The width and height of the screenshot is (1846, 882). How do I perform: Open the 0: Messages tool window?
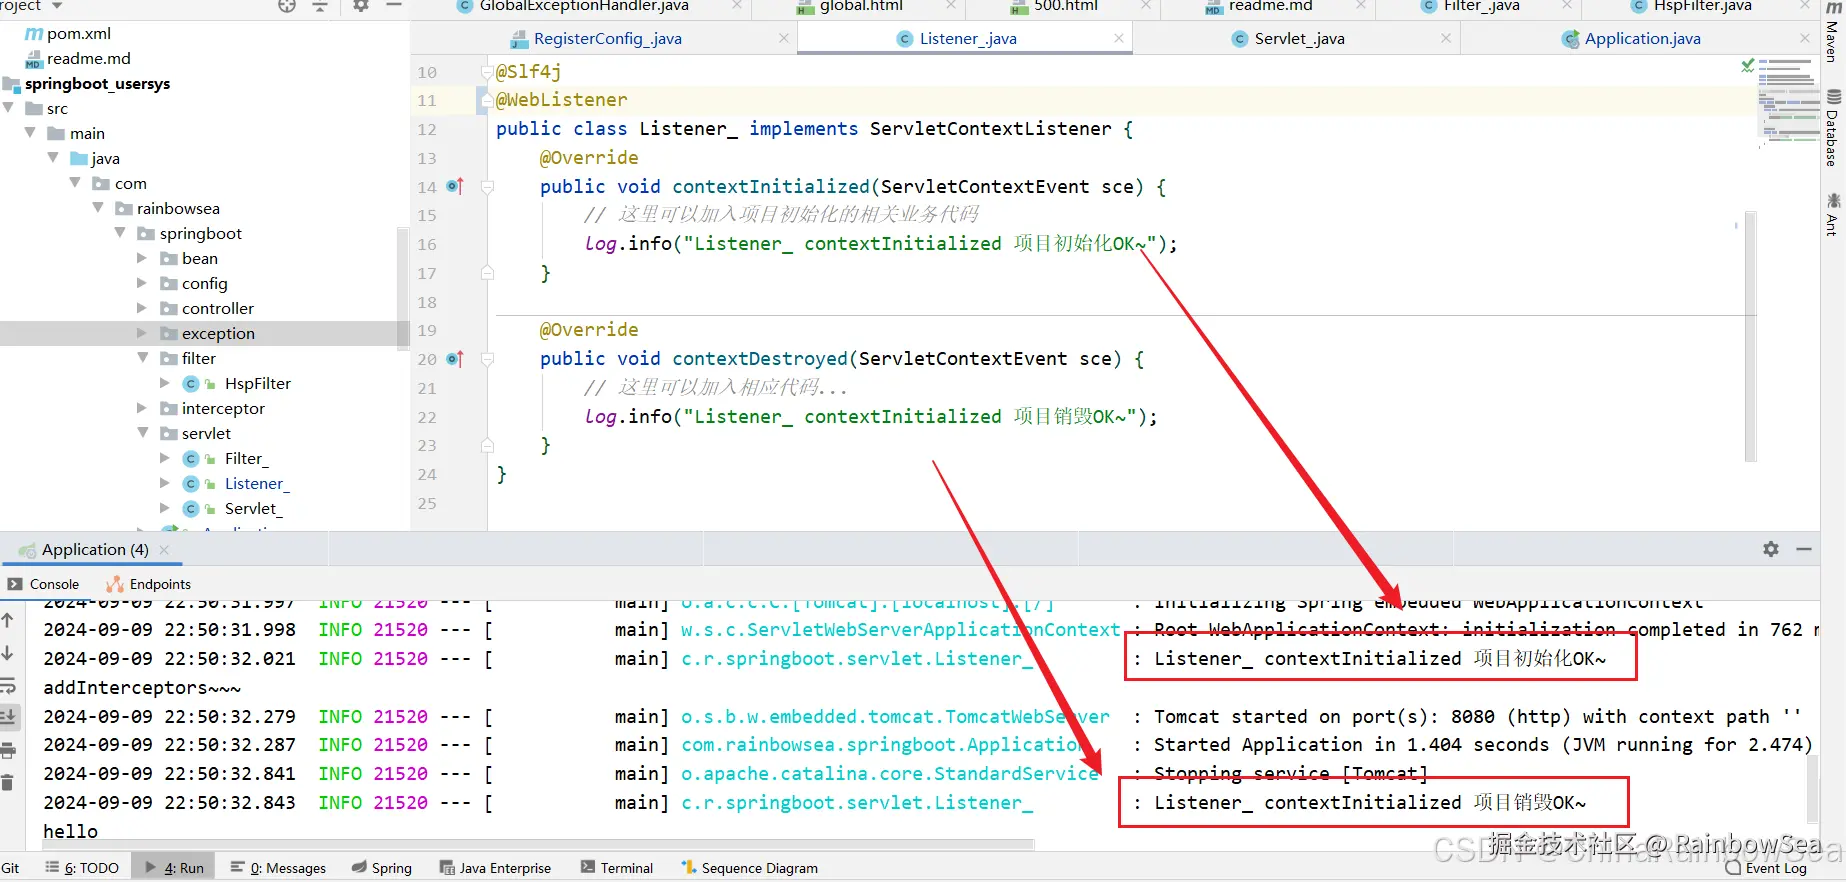coord(278,868)
